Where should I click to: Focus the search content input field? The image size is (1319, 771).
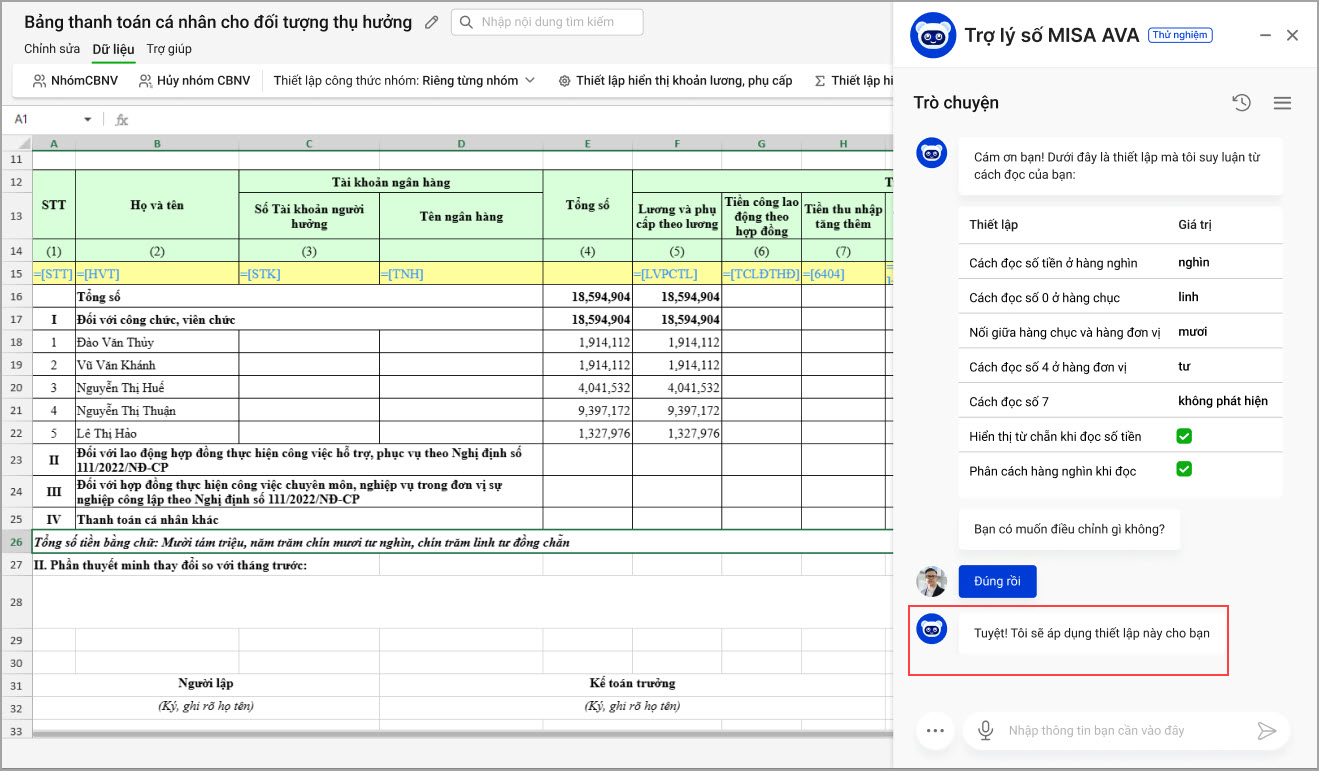(547, 21)
